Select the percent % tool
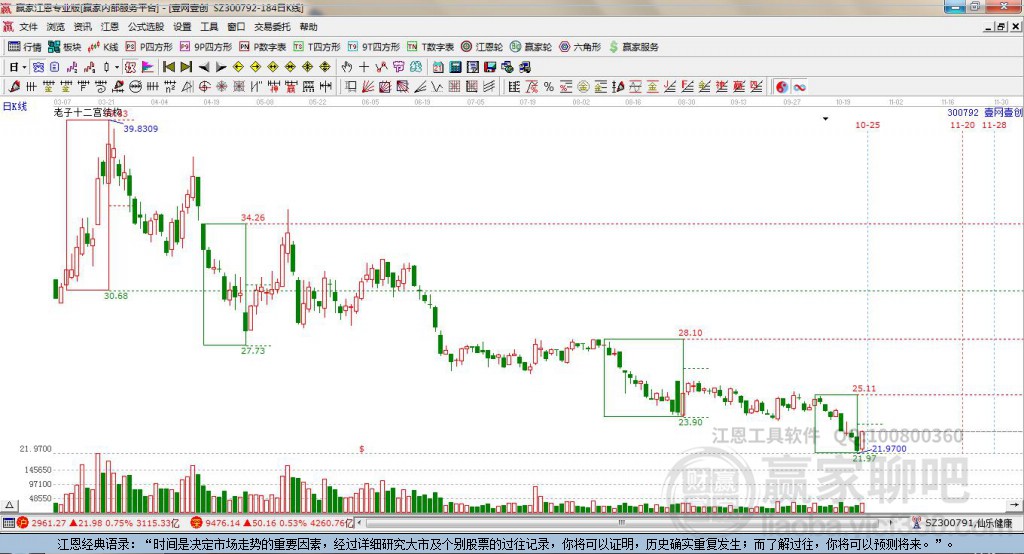1024x554 pixels. [x=549, y=86]
